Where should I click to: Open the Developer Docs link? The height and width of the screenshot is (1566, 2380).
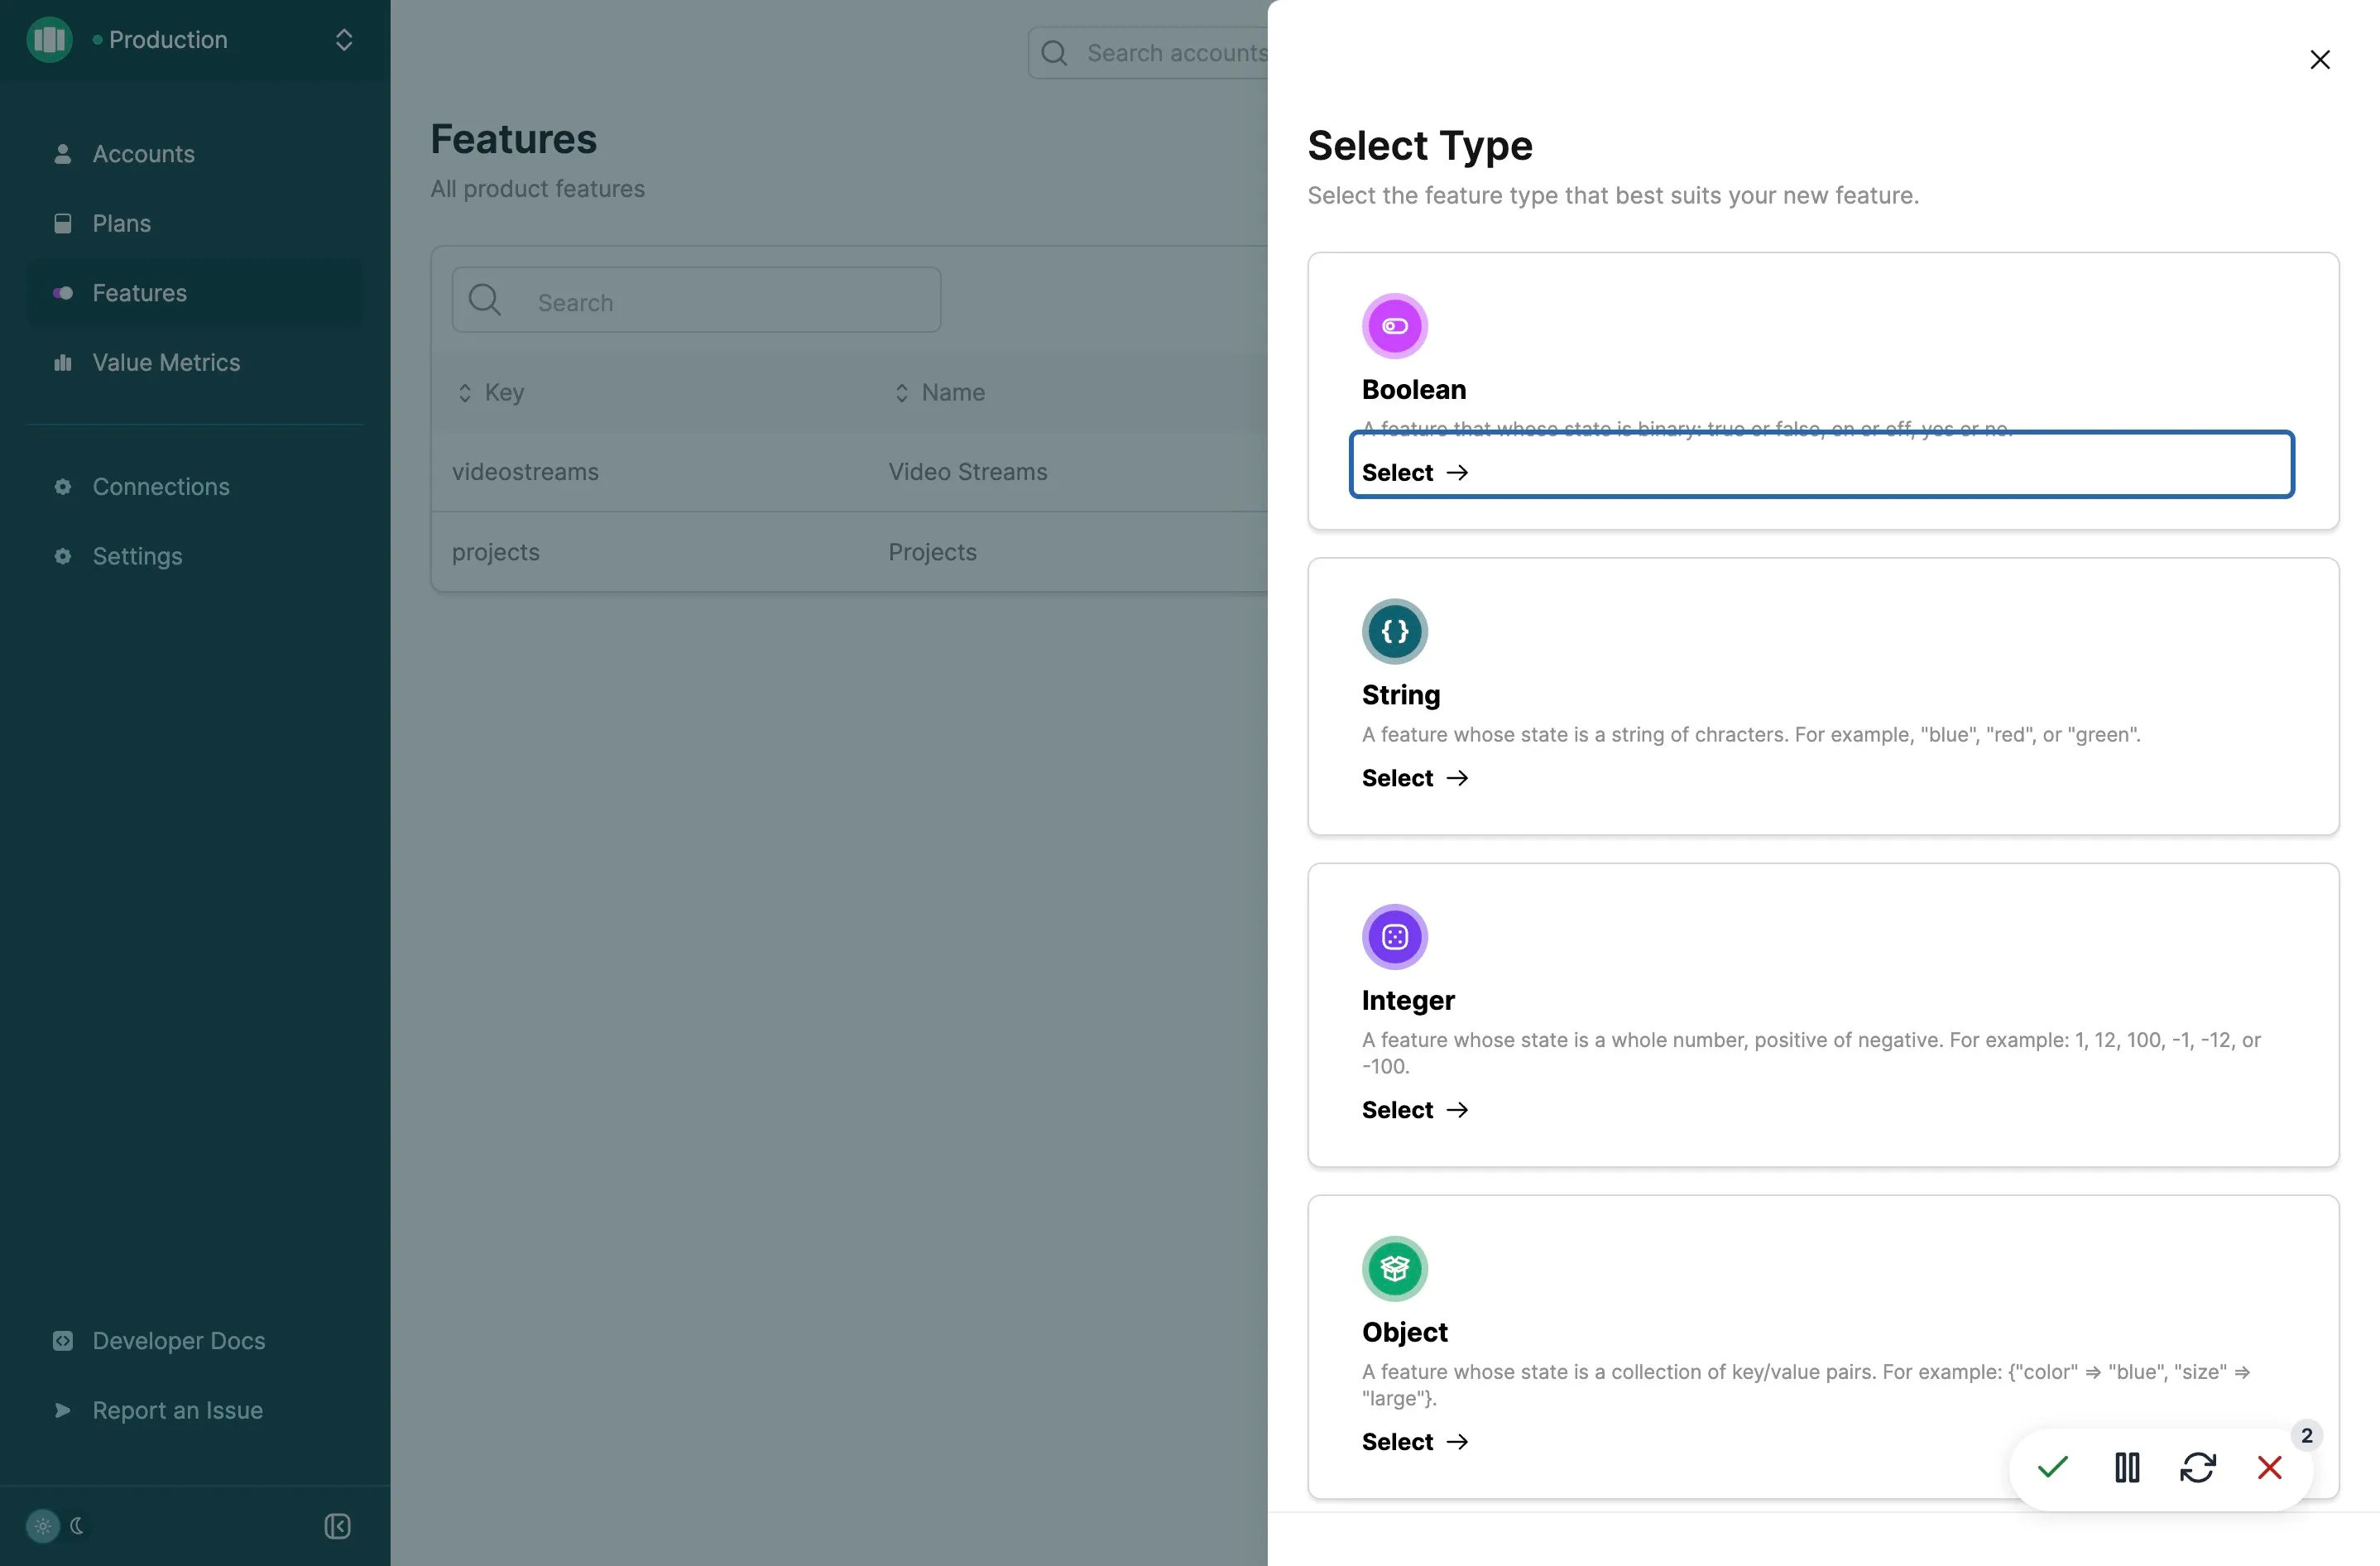[195, 1341]
